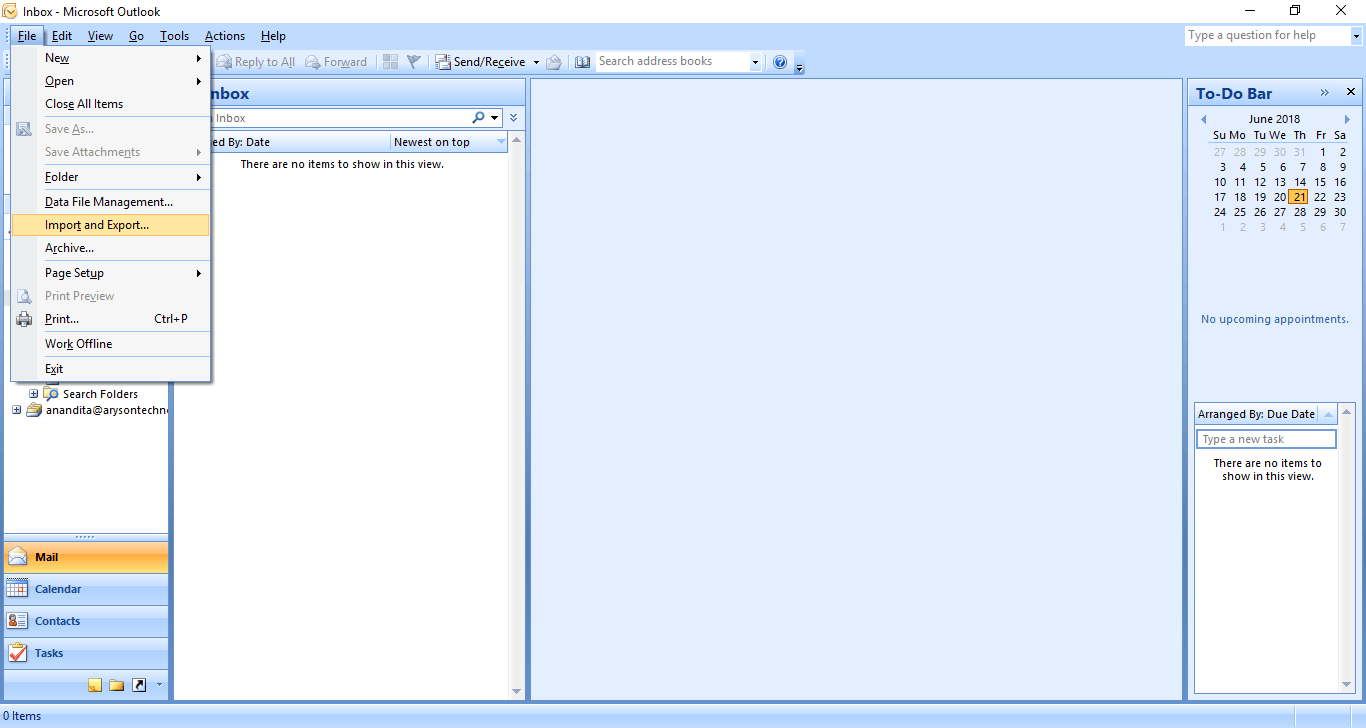
Task: Open the Go menu
Action: pos(136,36)
